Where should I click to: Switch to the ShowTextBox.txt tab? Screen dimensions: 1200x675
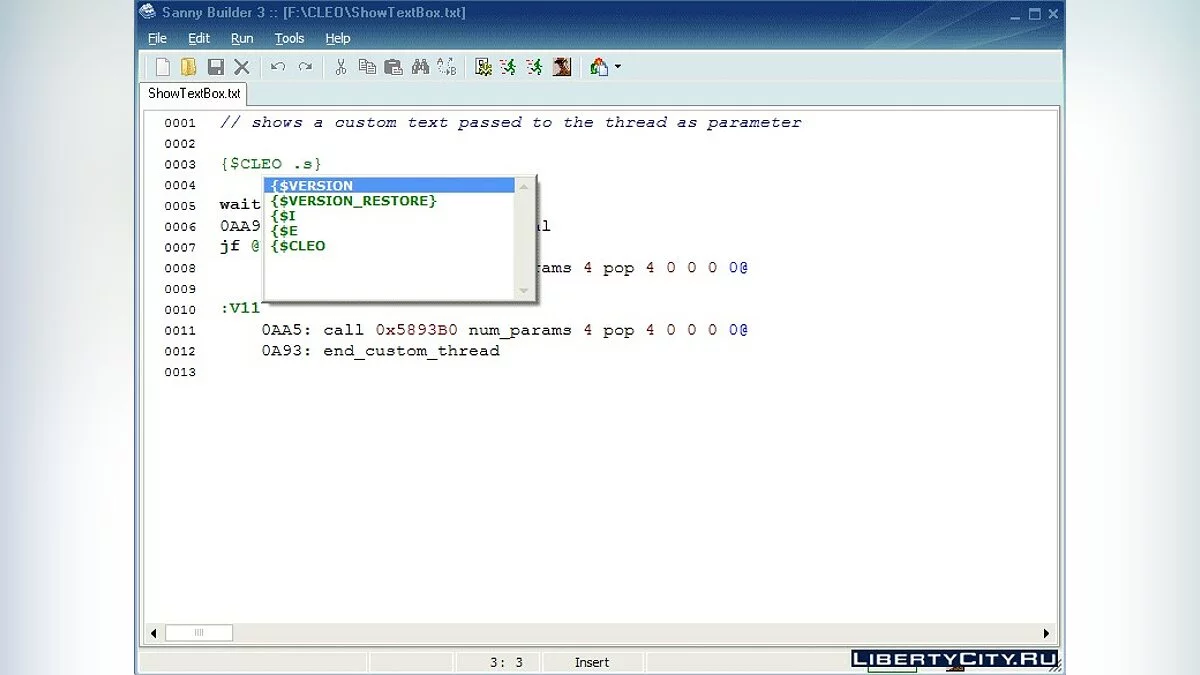(x=194, y=93)
